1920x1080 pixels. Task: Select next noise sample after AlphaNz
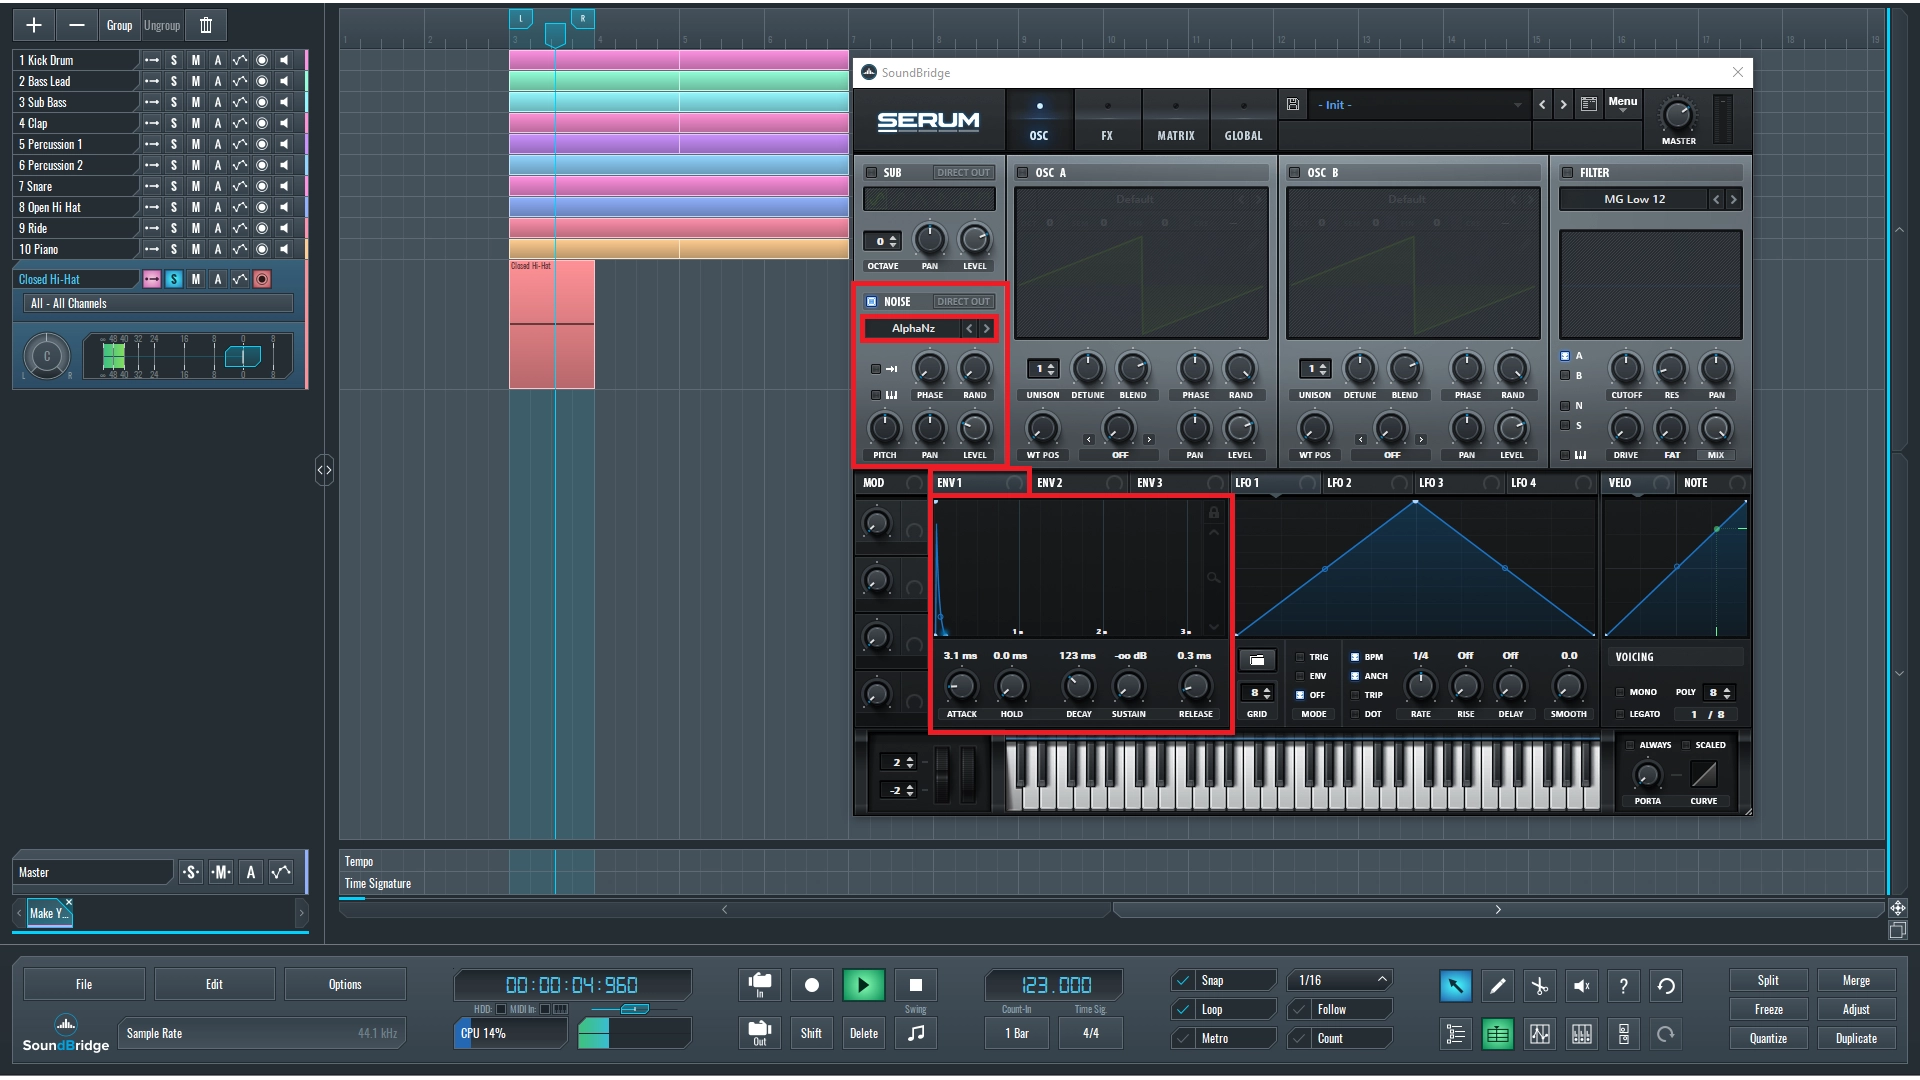[987, 328]
